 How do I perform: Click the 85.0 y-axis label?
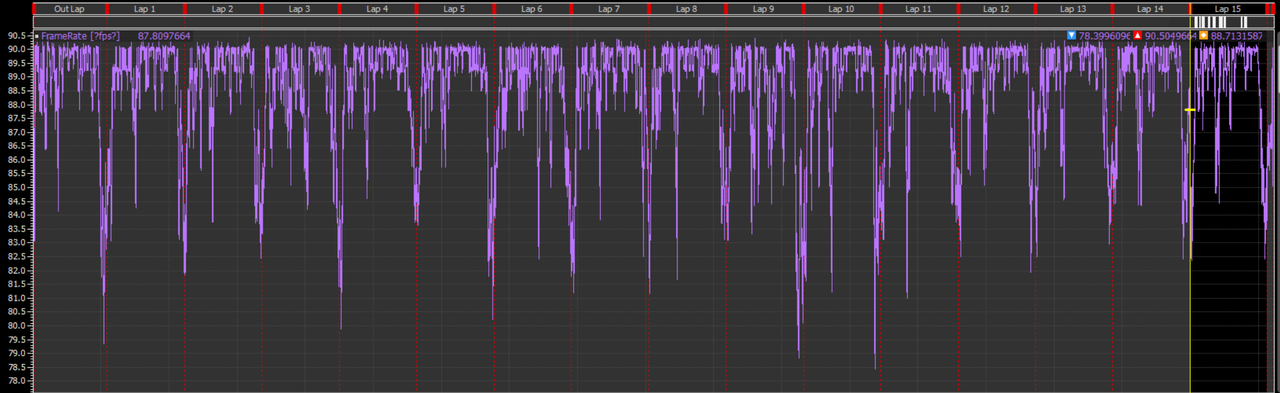pyautogui.click(x=16, y=187)
